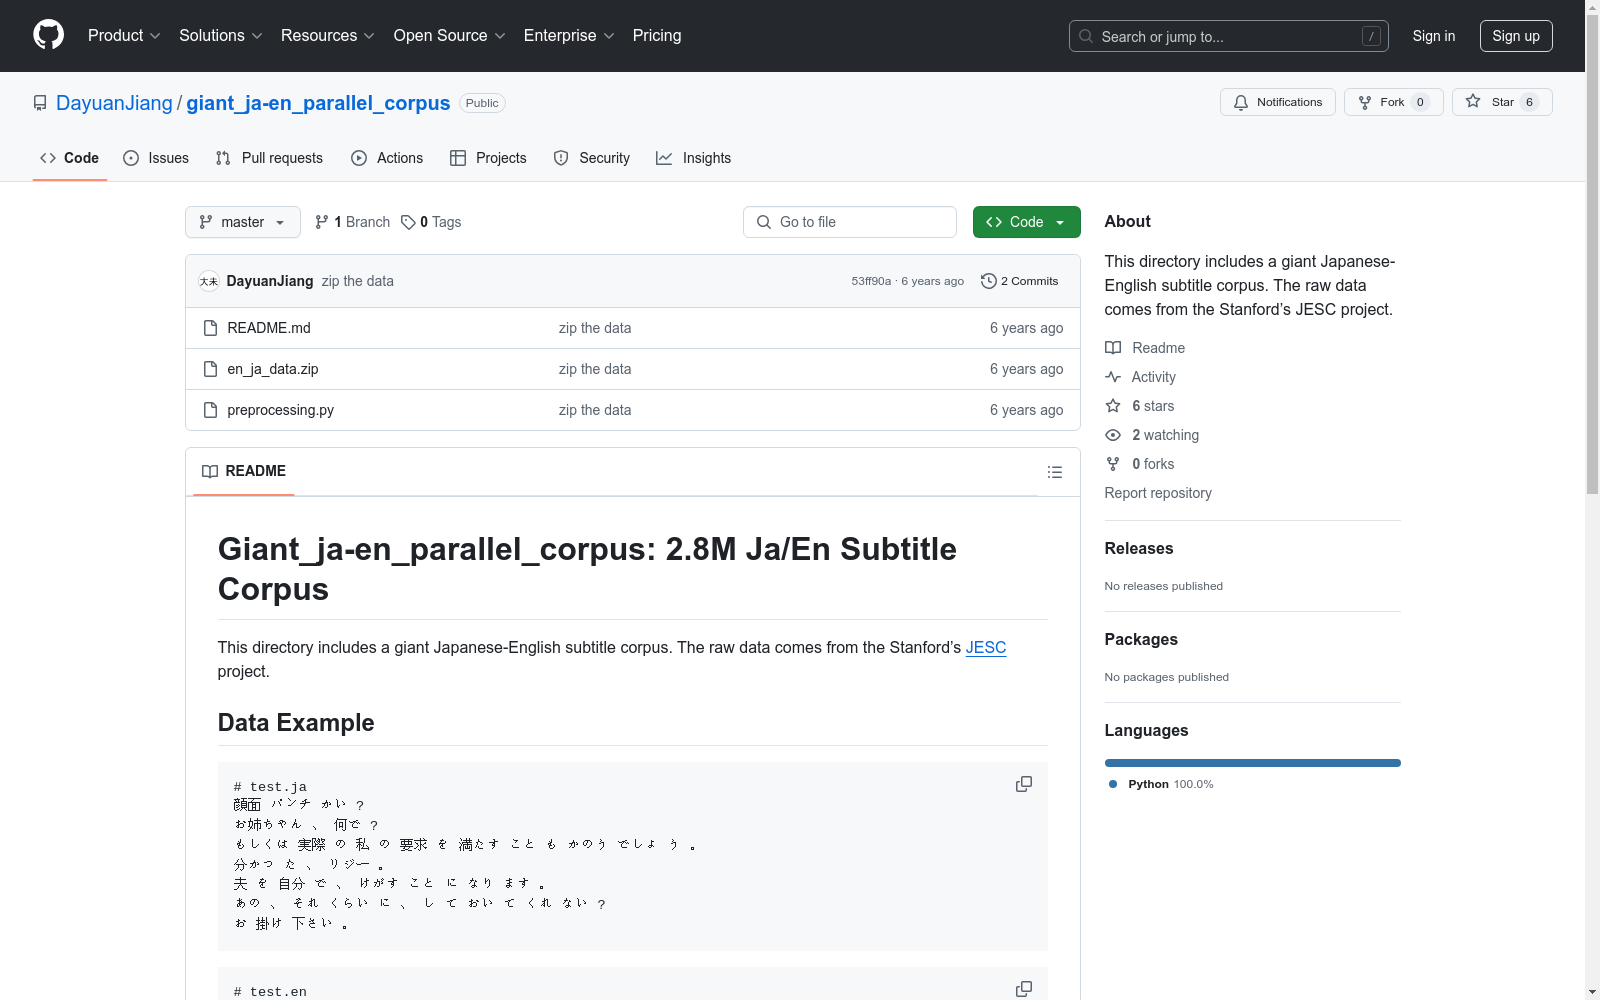Screen dimensions: 1600x1000
Task: Click the Search or jump to field
Action: [x=1229, y=36]
